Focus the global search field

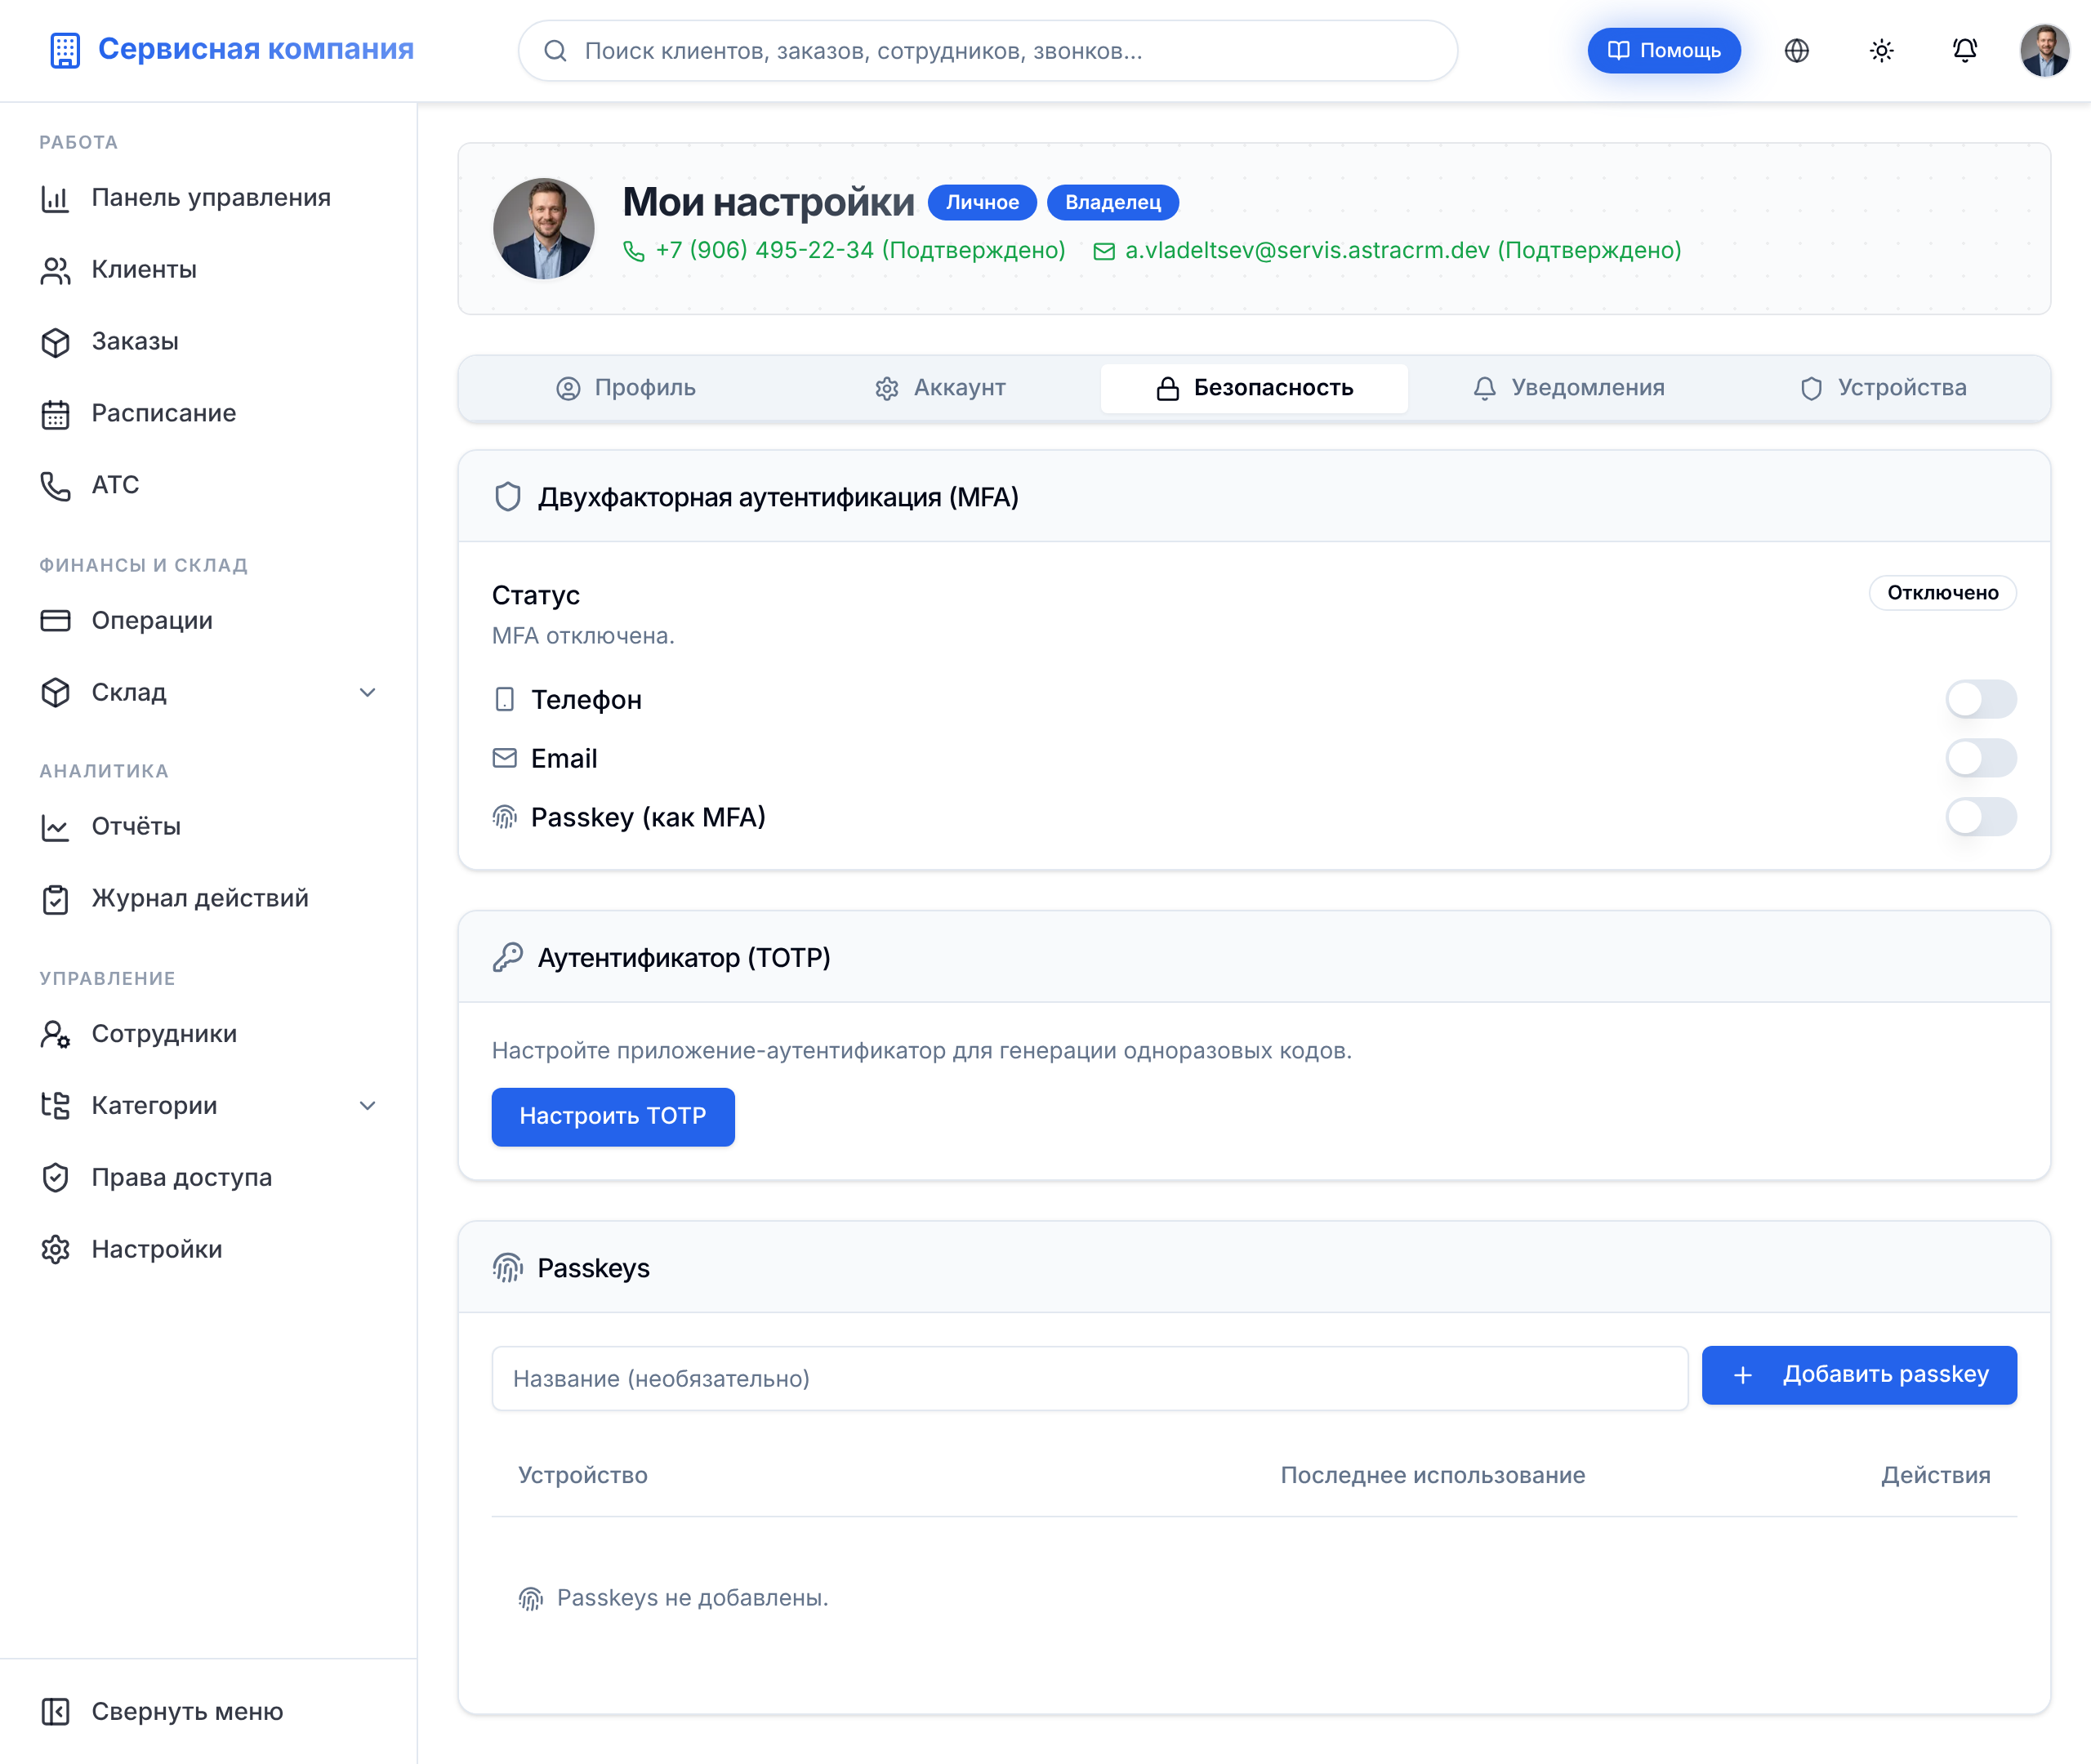tap(987, 51)
